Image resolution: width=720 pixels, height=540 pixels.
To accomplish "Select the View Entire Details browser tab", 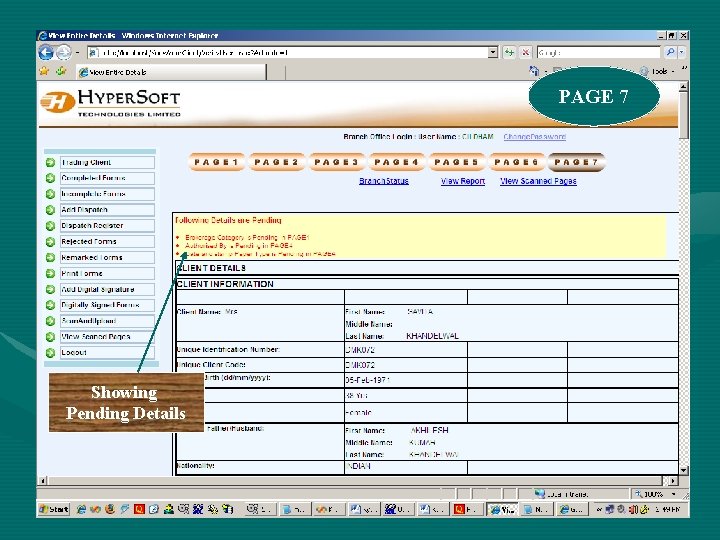I will 171,72.
